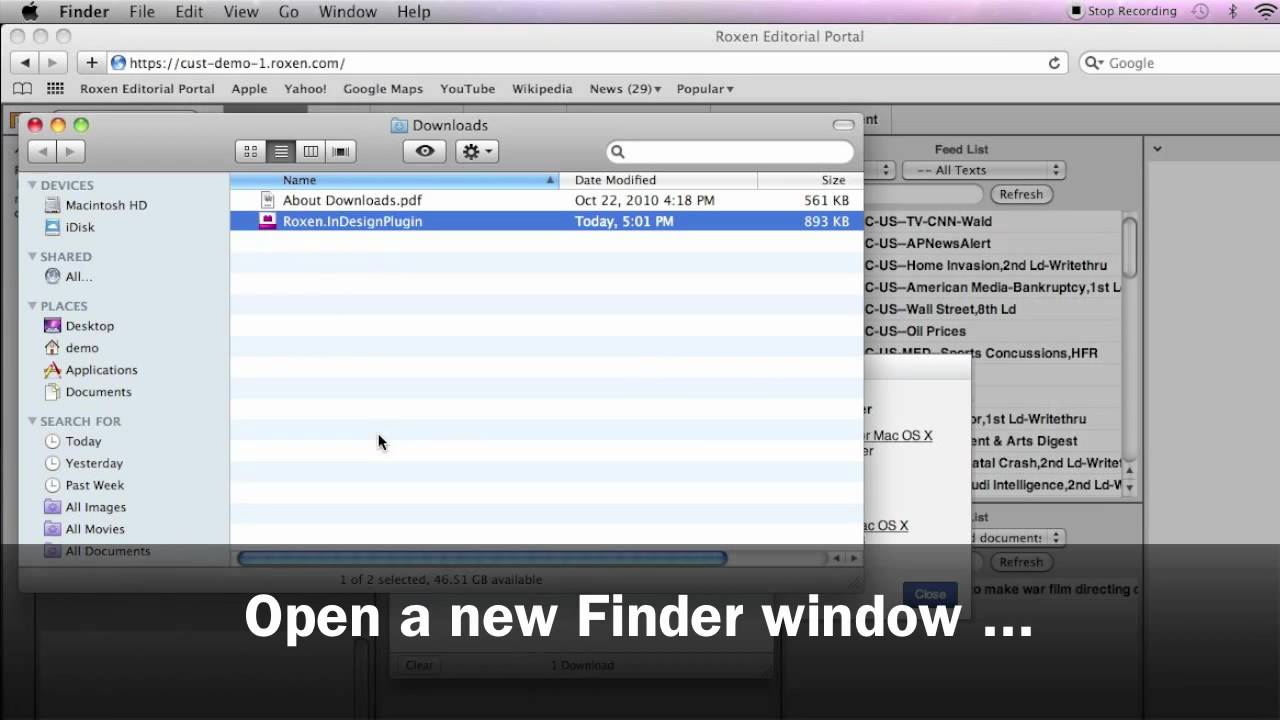Go forward in the Safari browser window
1280x720 pixels.
coord(52,62)
